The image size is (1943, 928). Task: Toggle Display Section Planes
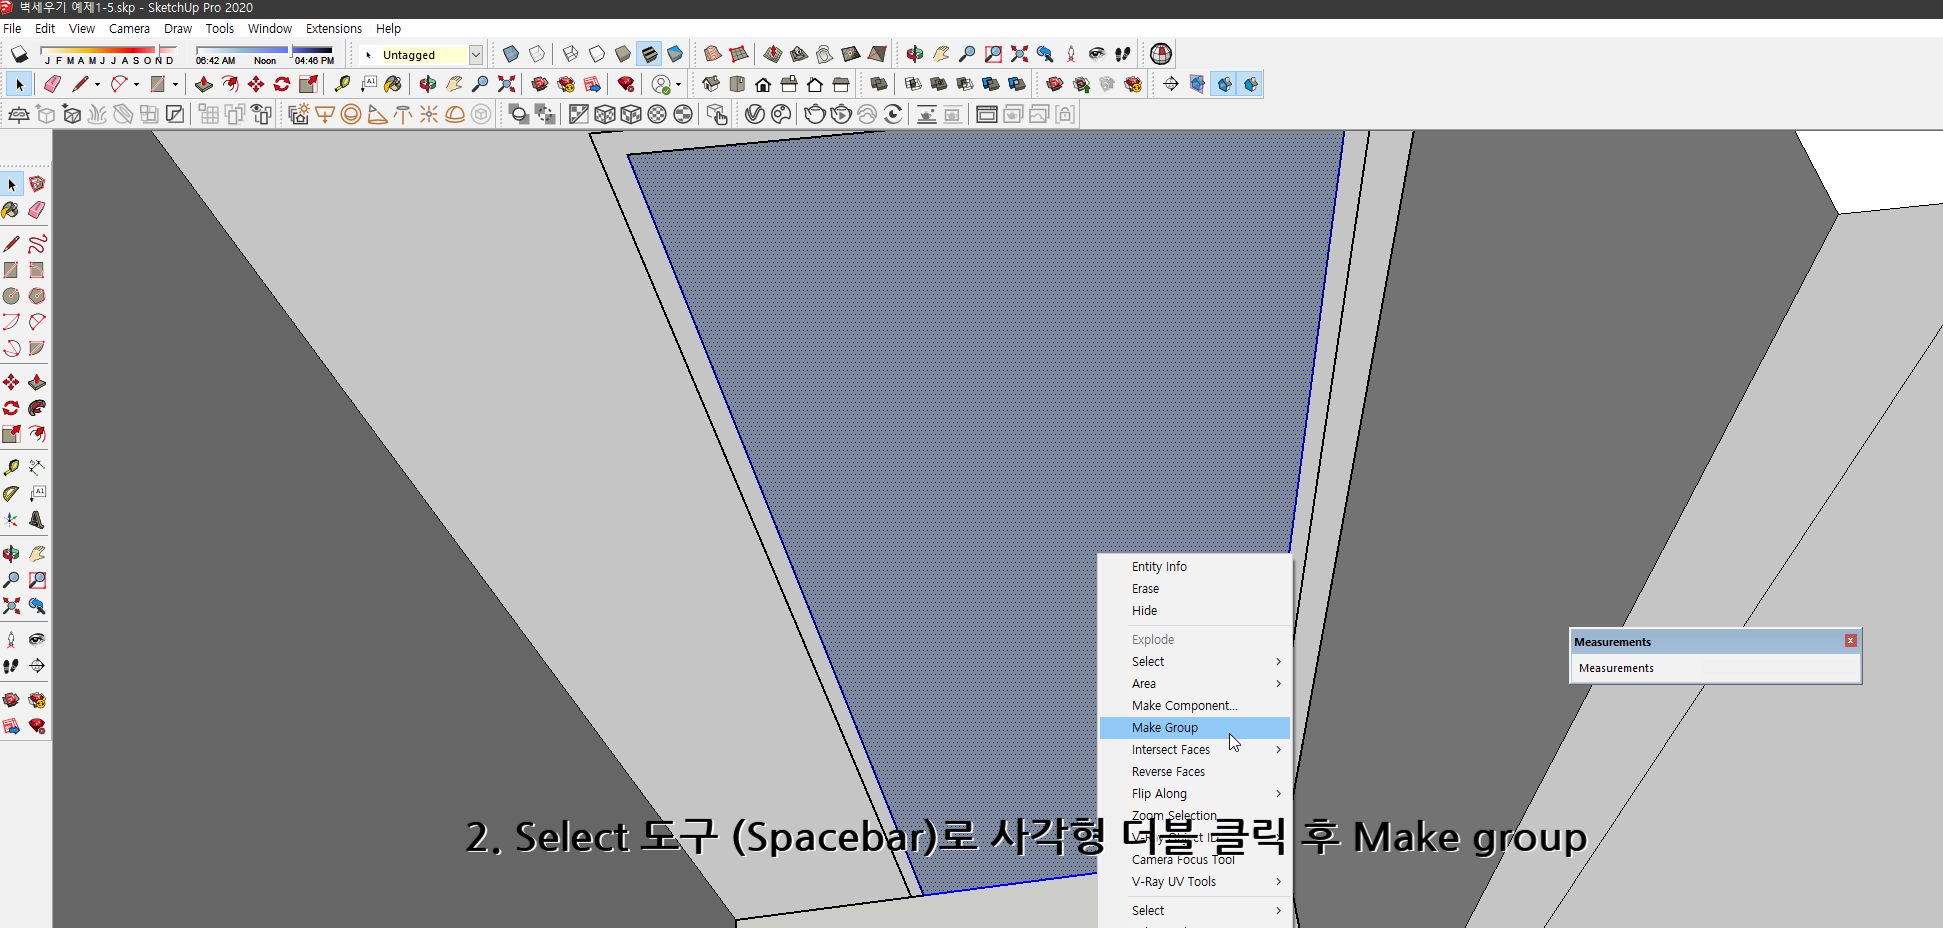pyautogui.click(x=1197, y=84)
